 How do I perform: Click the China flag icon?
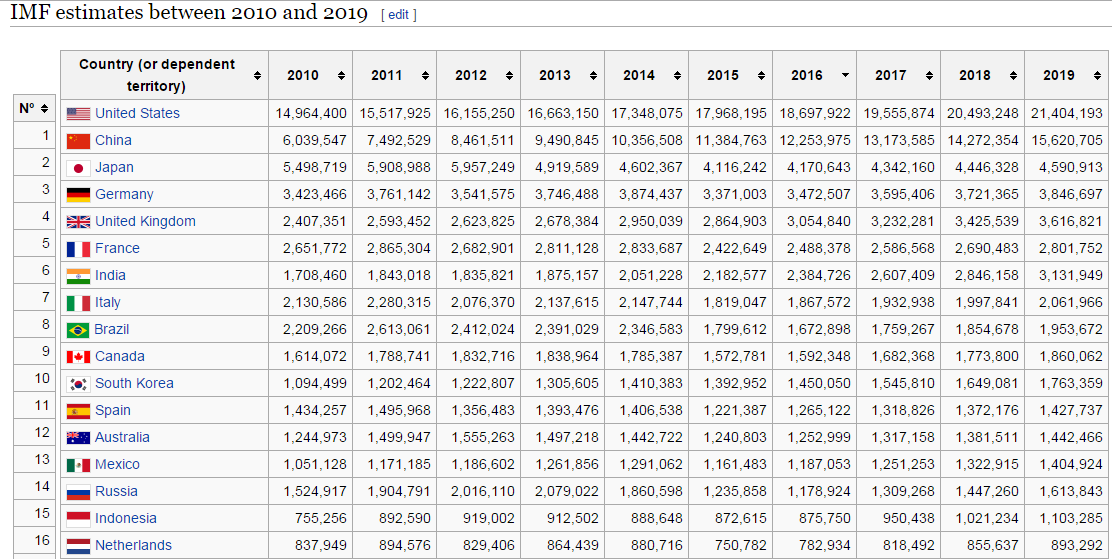coord(78,140)
